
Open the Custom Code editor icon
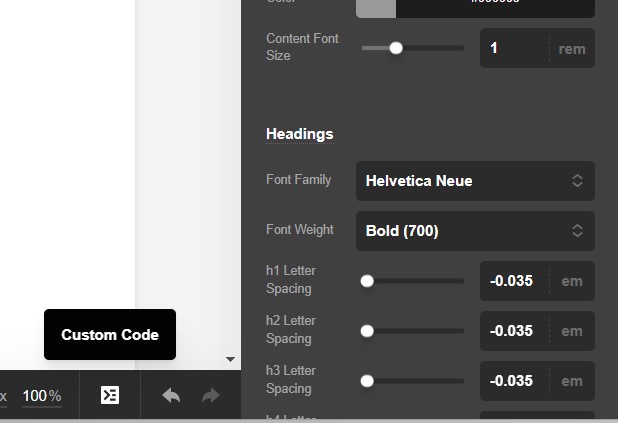tap(110, 395)
